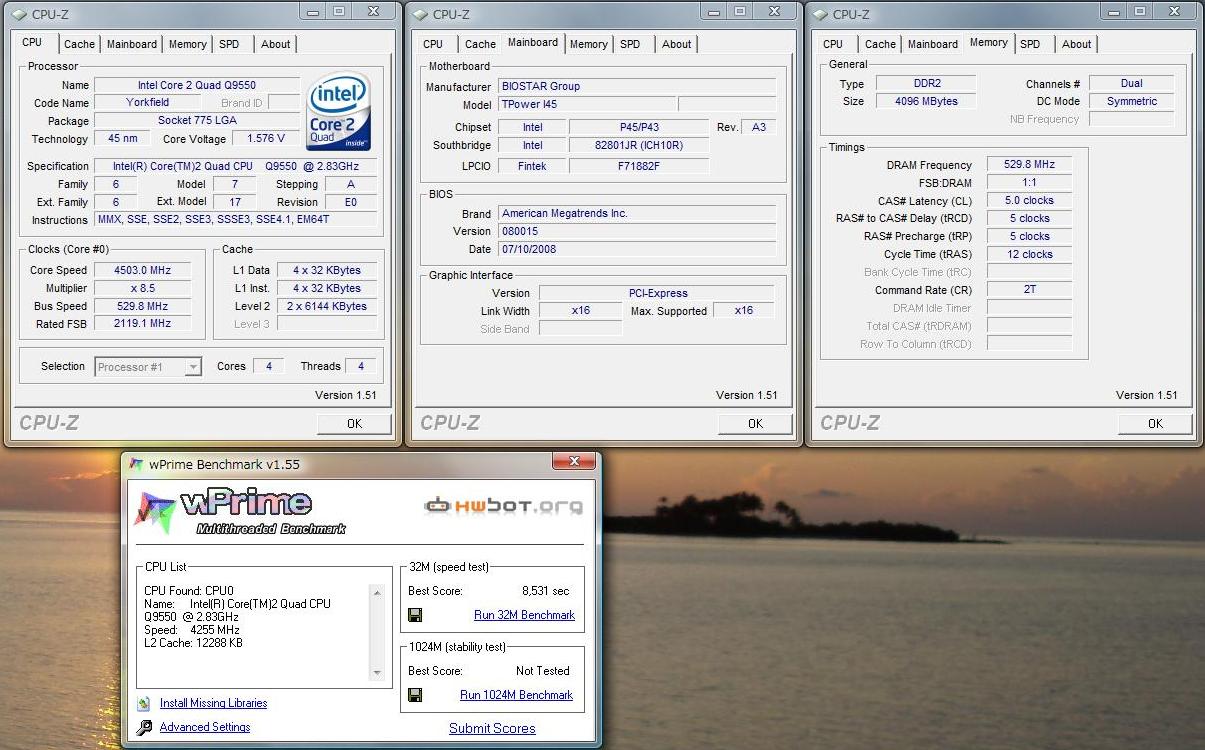Click the Model field TPower I45
Screen dimensions: 1205x750
(x=586, y=105)
